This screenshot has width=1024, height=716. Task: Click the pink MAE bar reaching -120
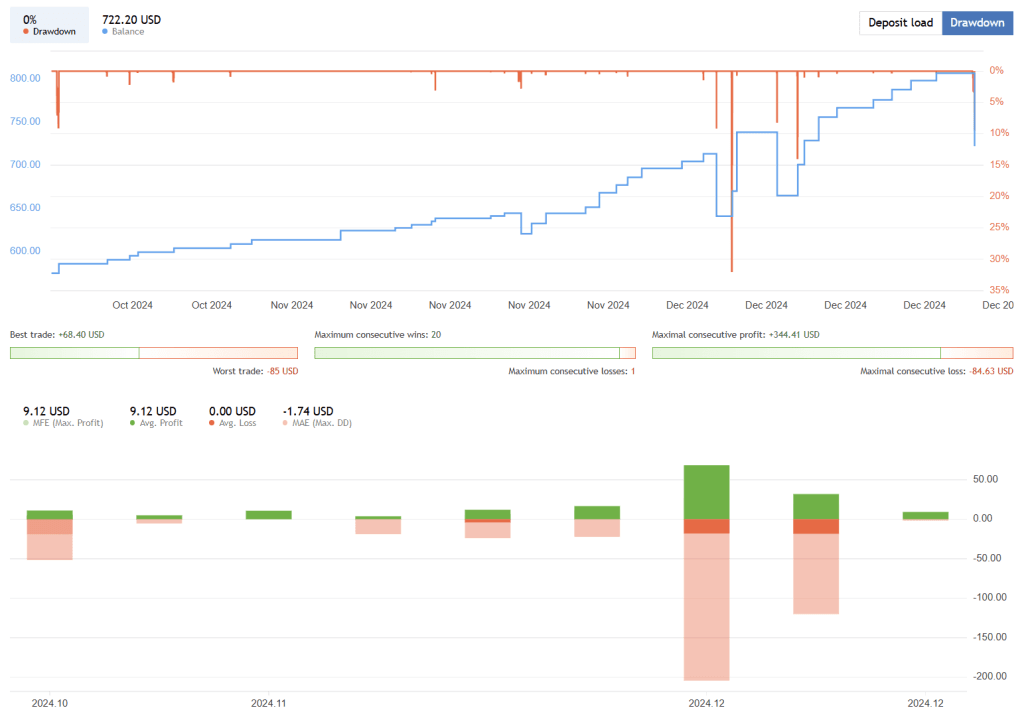click(816, 574)
